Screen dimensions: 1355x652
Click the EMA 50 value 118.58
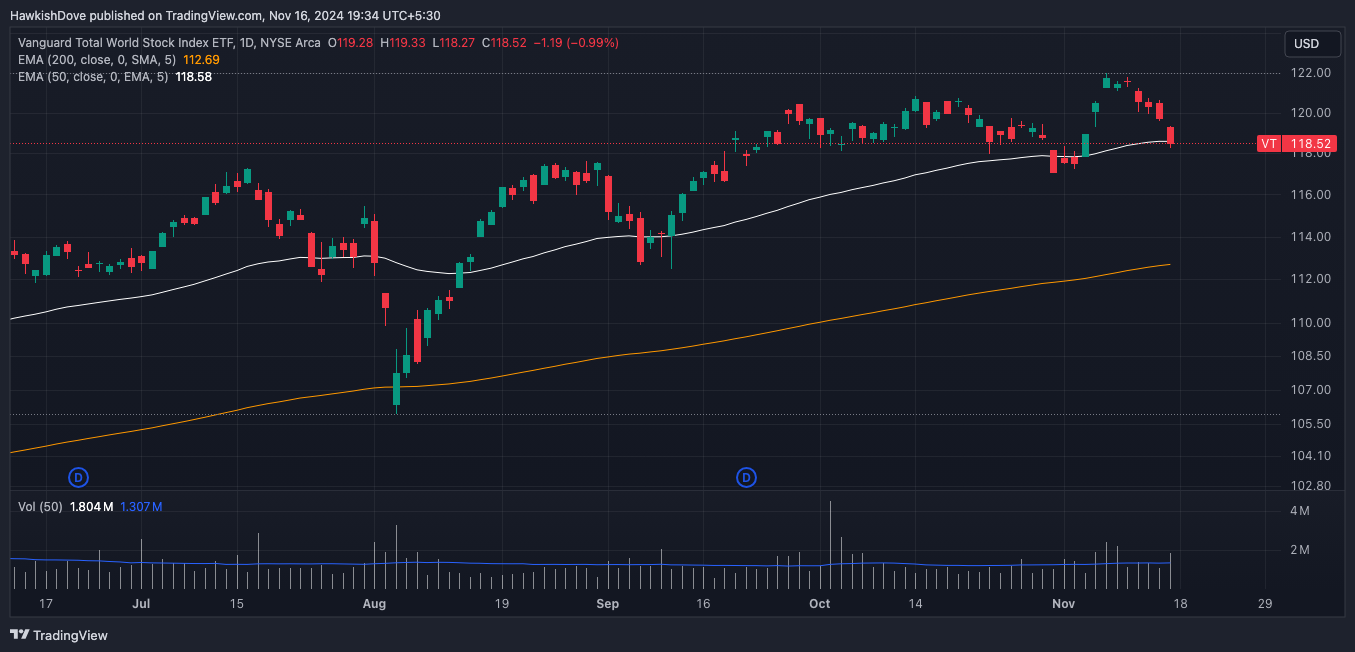pos(193,76)
